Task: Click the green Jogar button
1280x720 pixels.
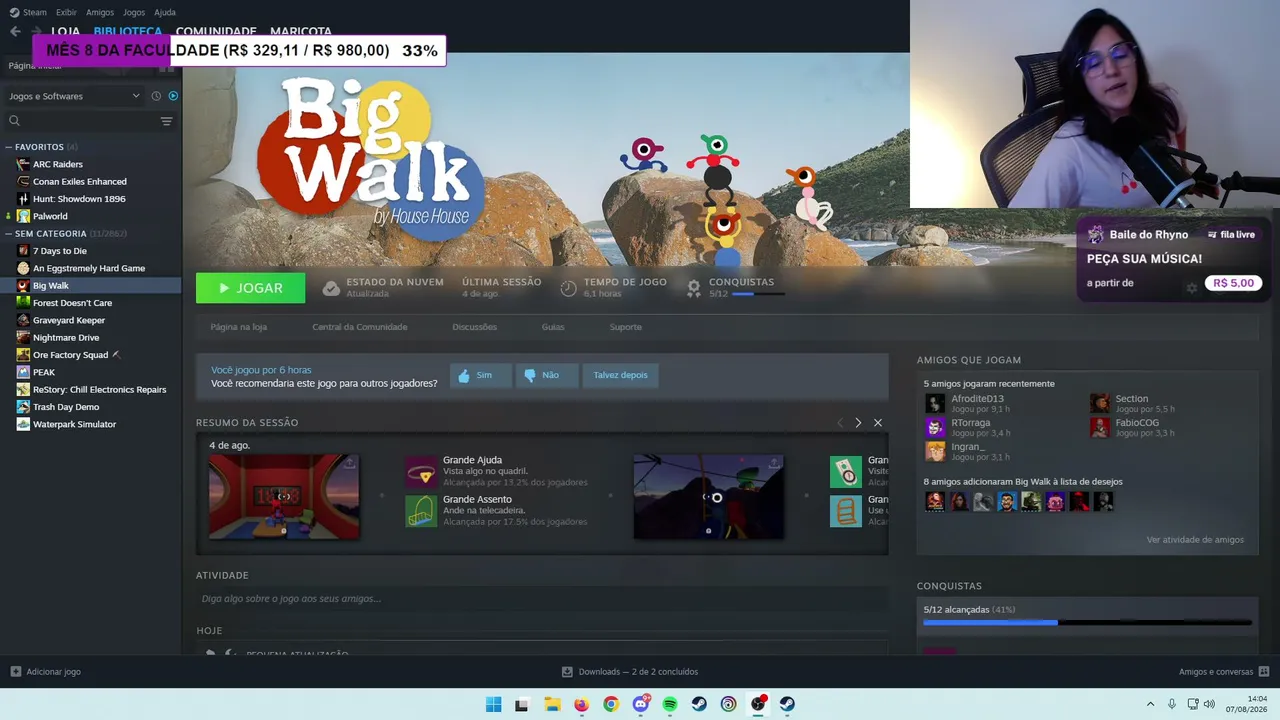Action: click(x=250, y=288)
